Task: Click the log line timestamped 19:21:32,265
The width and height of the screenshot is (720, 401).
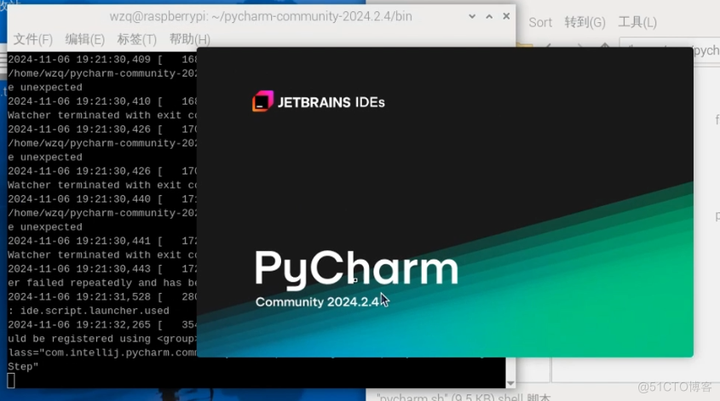Action: tap(102, 325)
